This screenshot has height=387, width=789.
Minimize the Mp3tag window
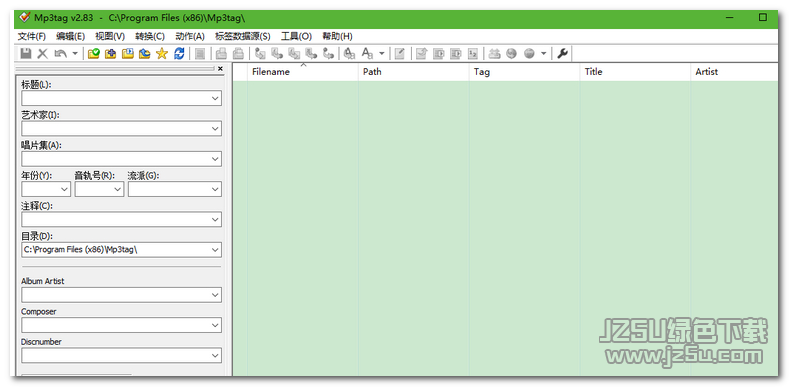[730, 18]
